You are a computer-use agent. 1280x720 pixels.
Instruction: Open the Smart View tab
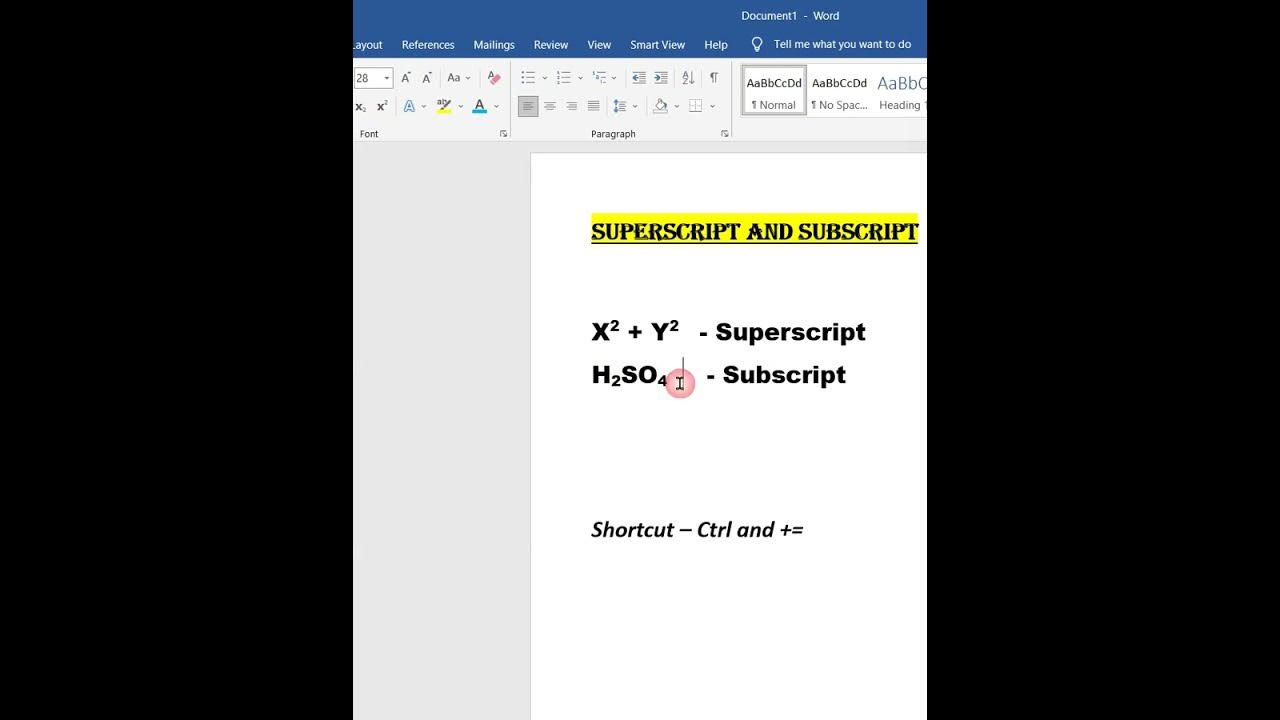tap(657, 45)
